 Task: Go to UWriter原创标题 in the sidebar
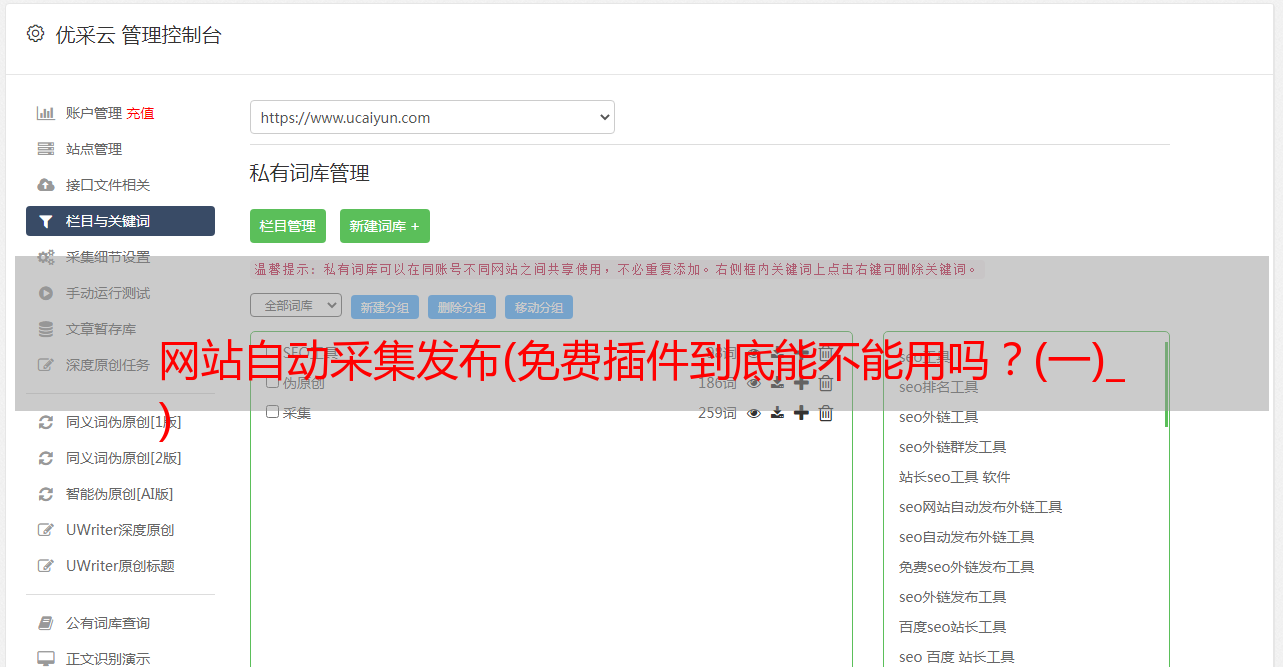click(x=120, y=566)
